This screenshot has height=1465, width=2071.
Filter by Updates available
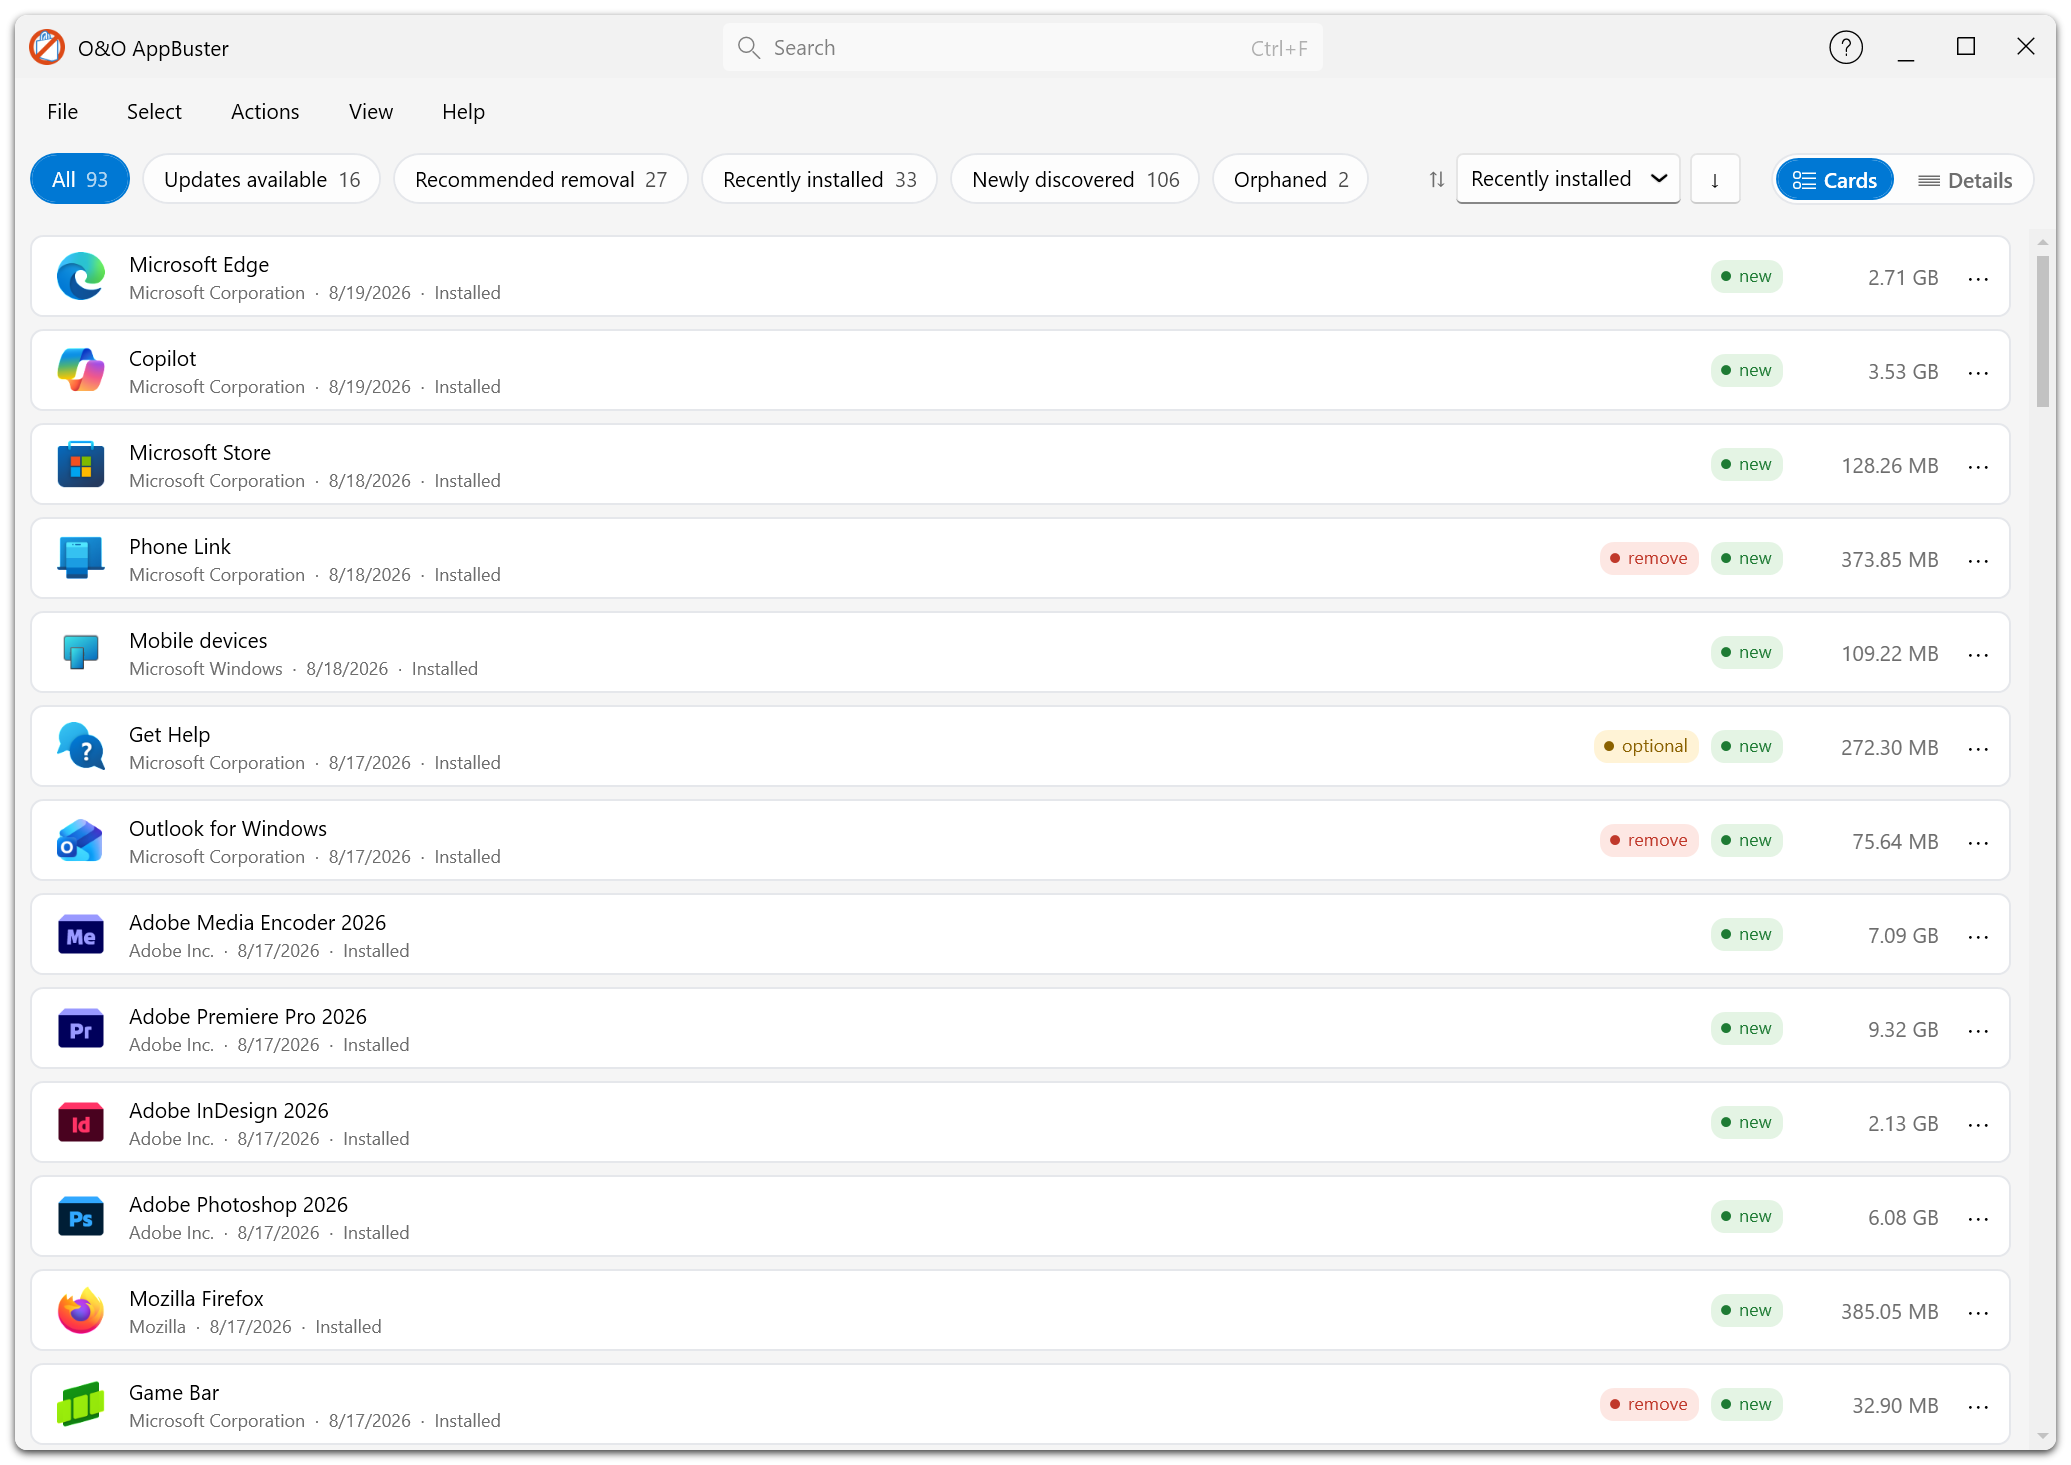click(262, 179)
